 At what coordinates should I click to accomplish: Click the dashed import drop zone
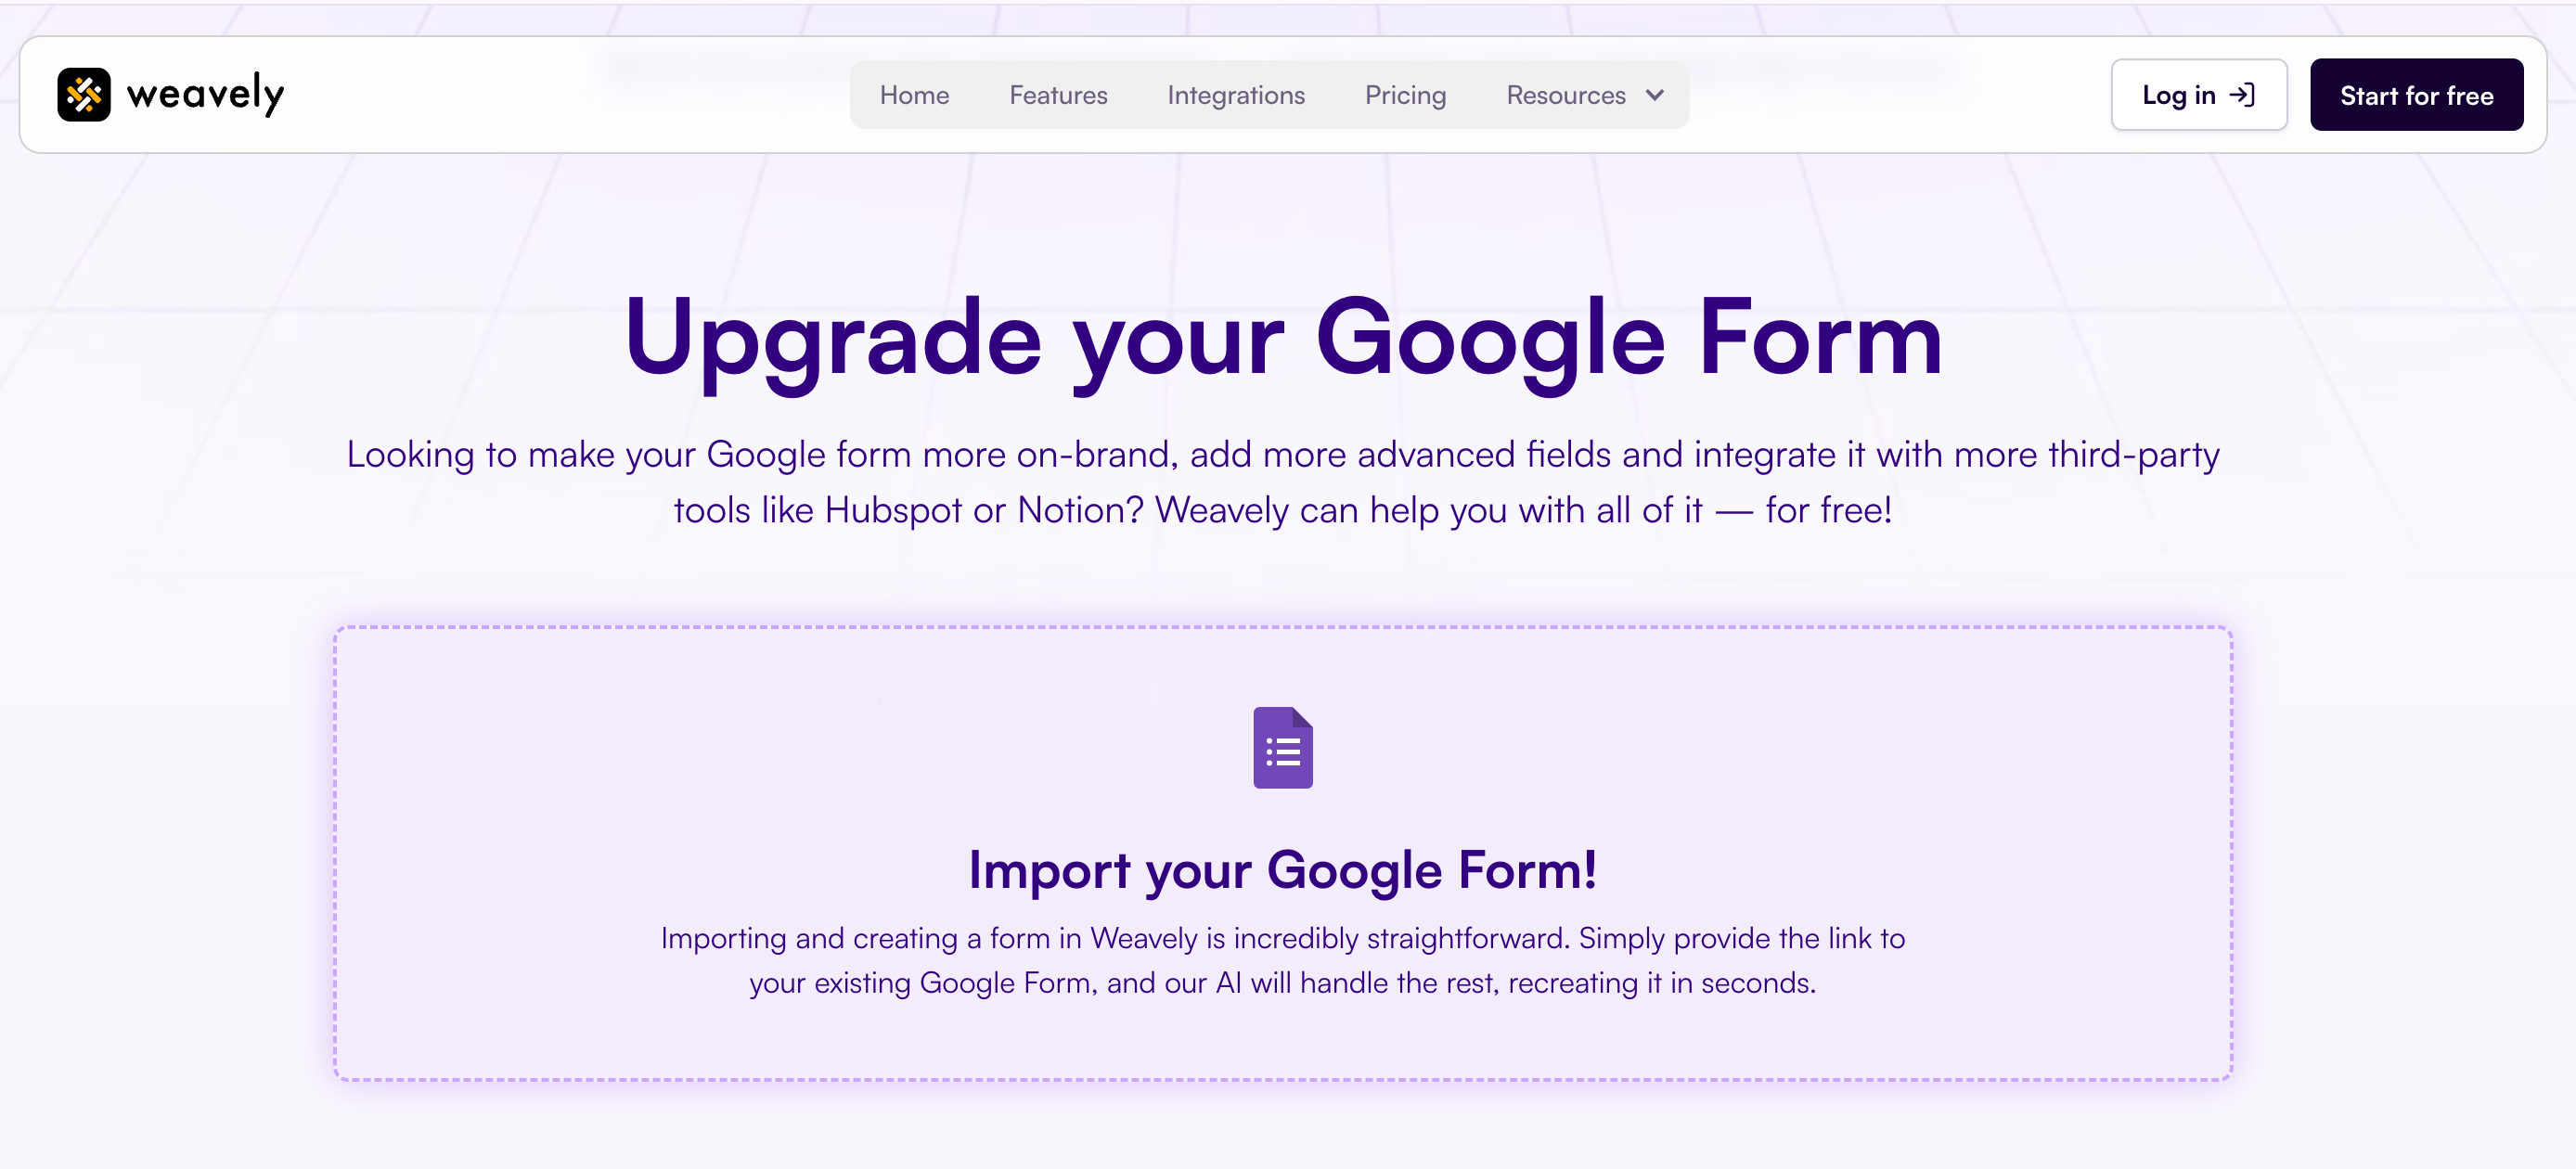(1283, 853)
